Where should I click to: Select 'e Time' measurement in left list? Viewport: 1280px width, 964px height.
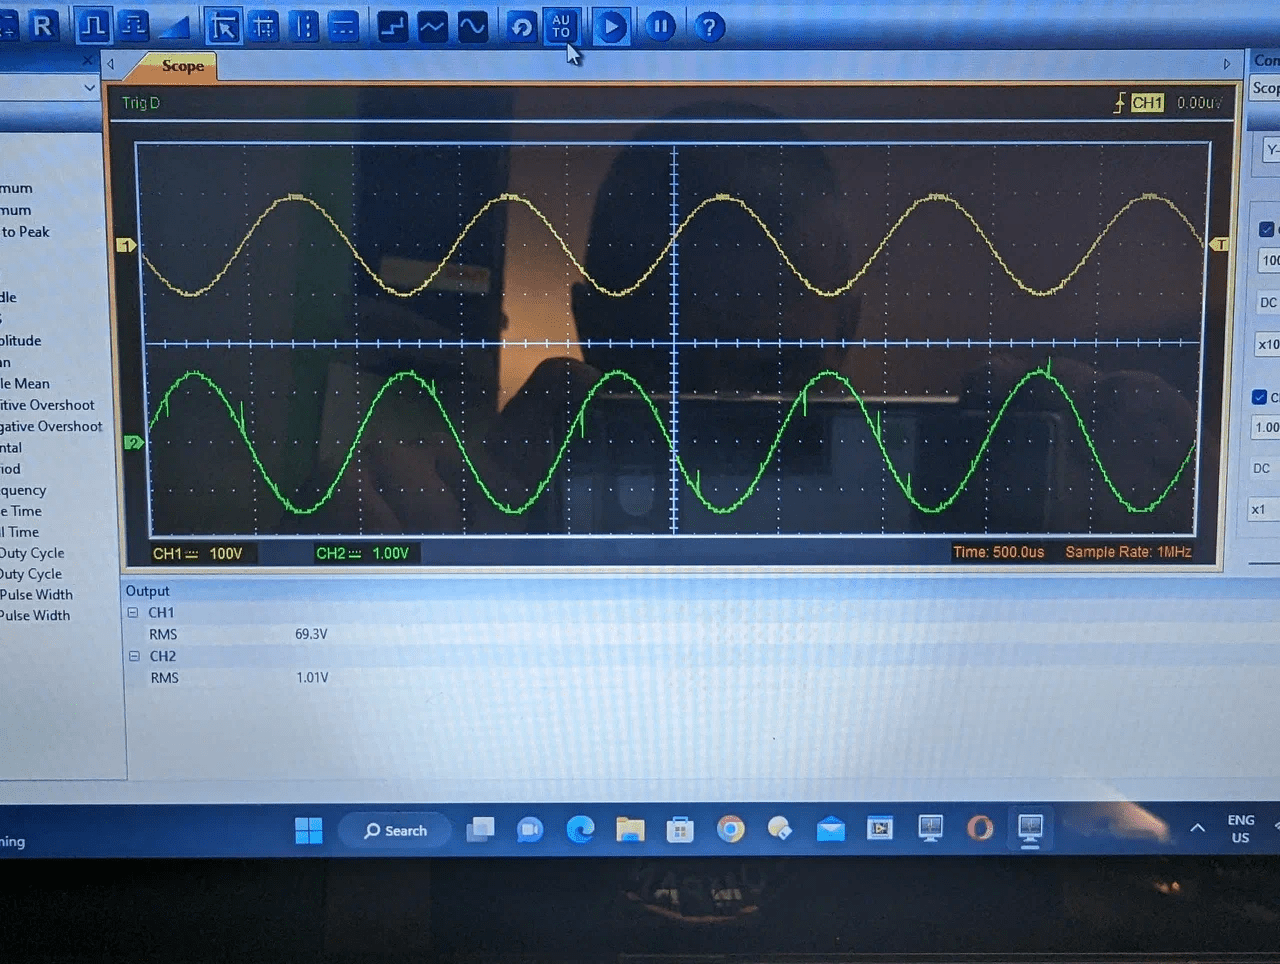click(x=21, y=511)
